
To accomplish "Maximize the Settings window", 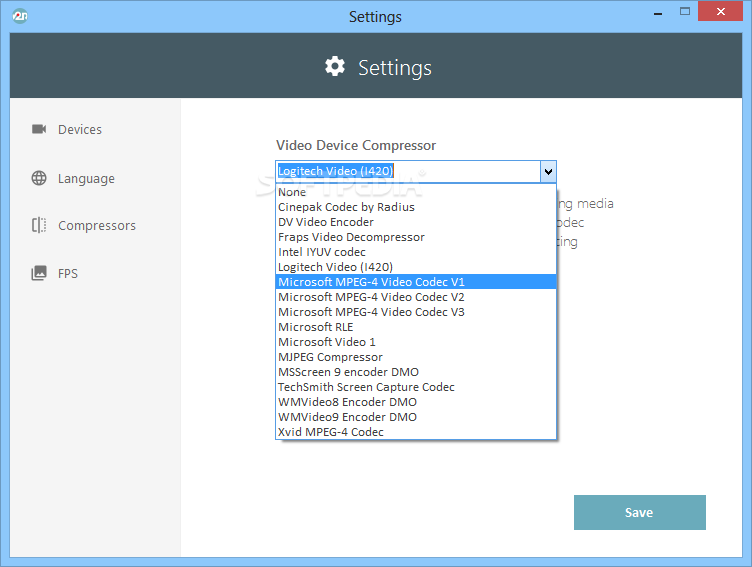I will [684, 12].
